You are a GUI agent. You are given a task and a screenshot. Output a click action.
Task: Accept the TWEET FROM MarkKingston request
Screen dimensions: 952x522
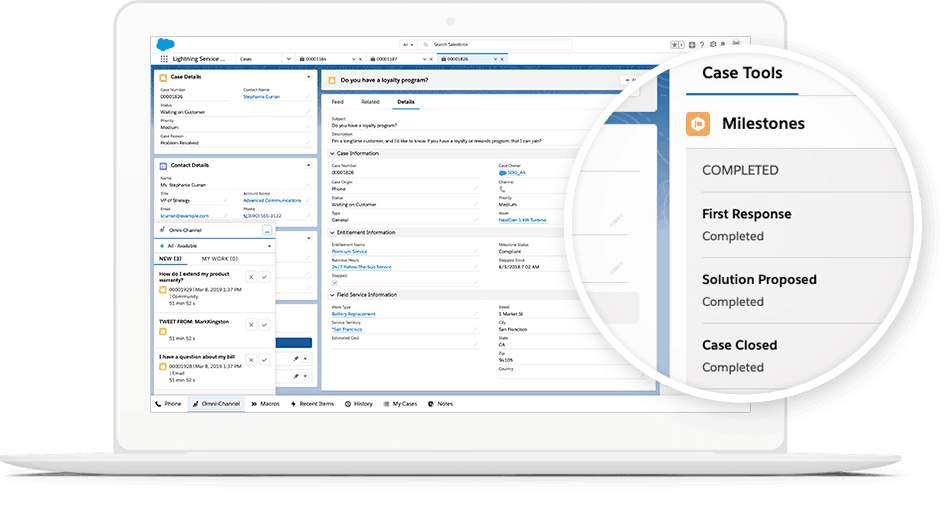pos(265,325)
